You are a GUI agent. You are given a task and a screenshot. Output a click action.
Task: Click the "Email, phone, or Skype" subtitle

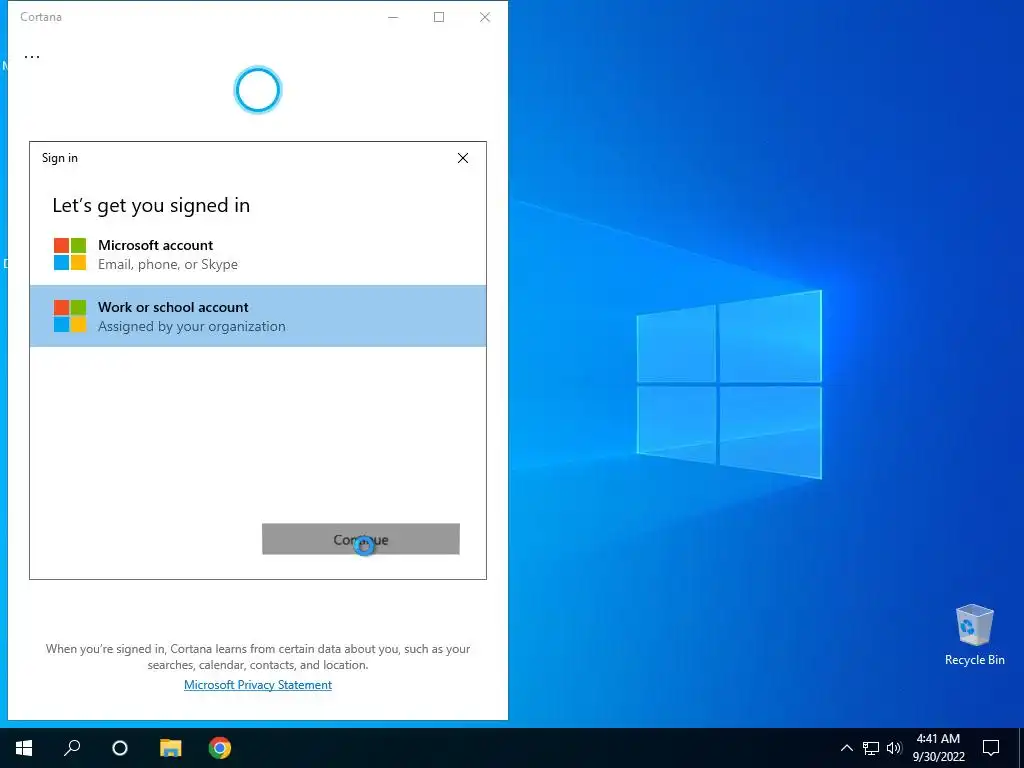pyautogui.click(x=168, y=264)
